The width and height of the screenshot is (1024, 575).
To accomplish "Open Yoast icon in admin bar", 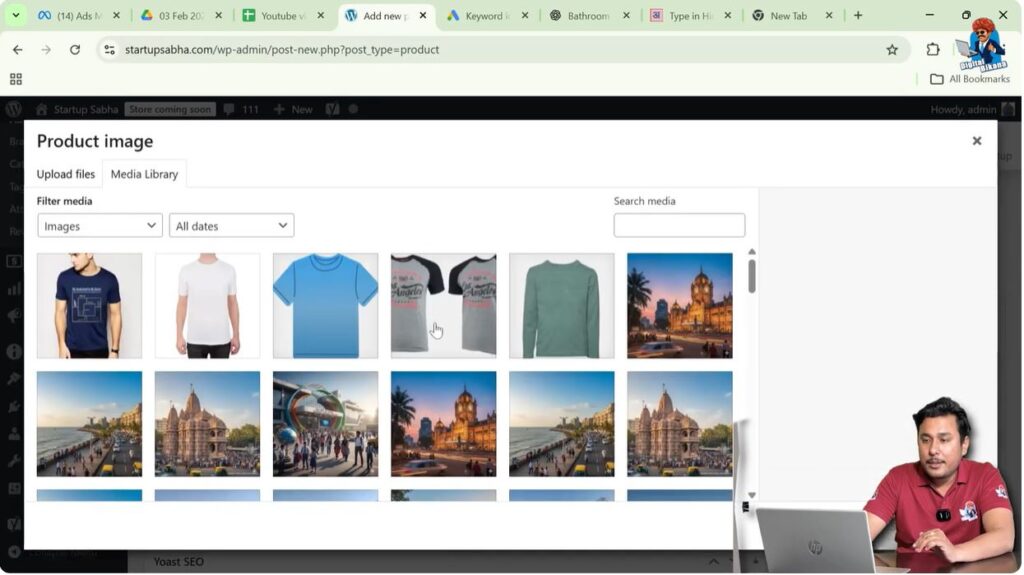I will point(332,109).
